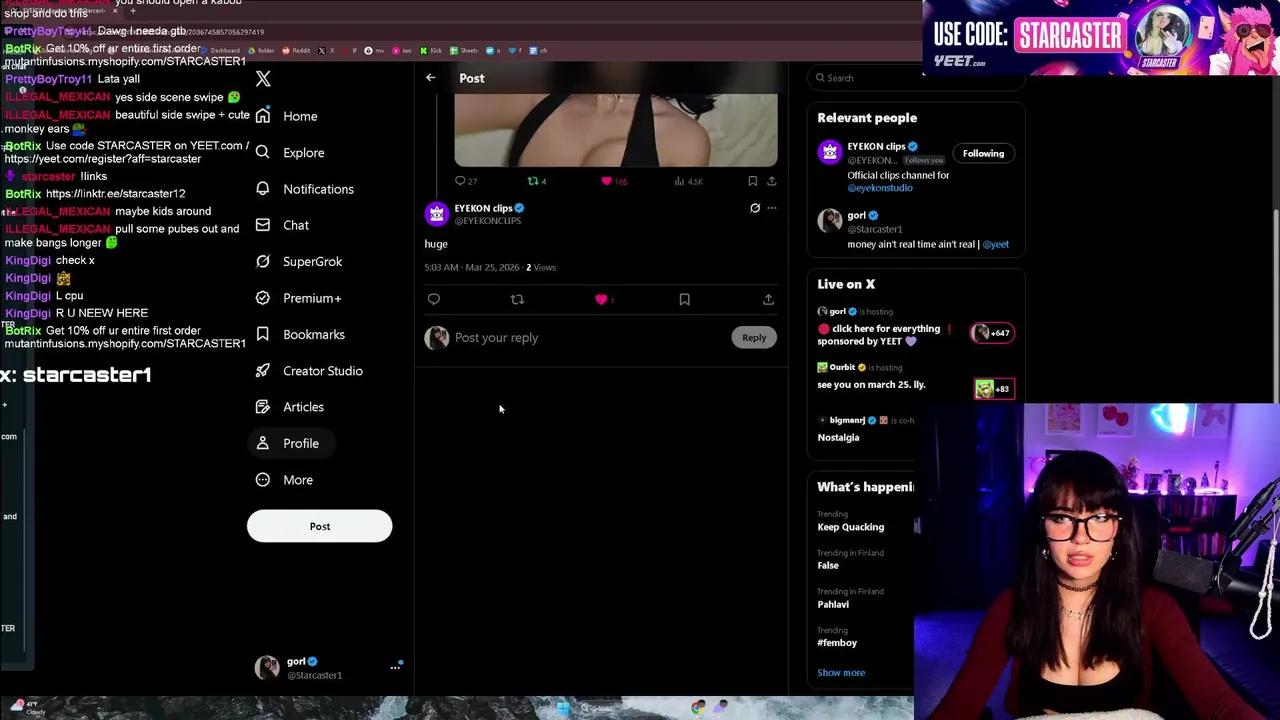Open gorl profile in Relevant people

(856, 215)
